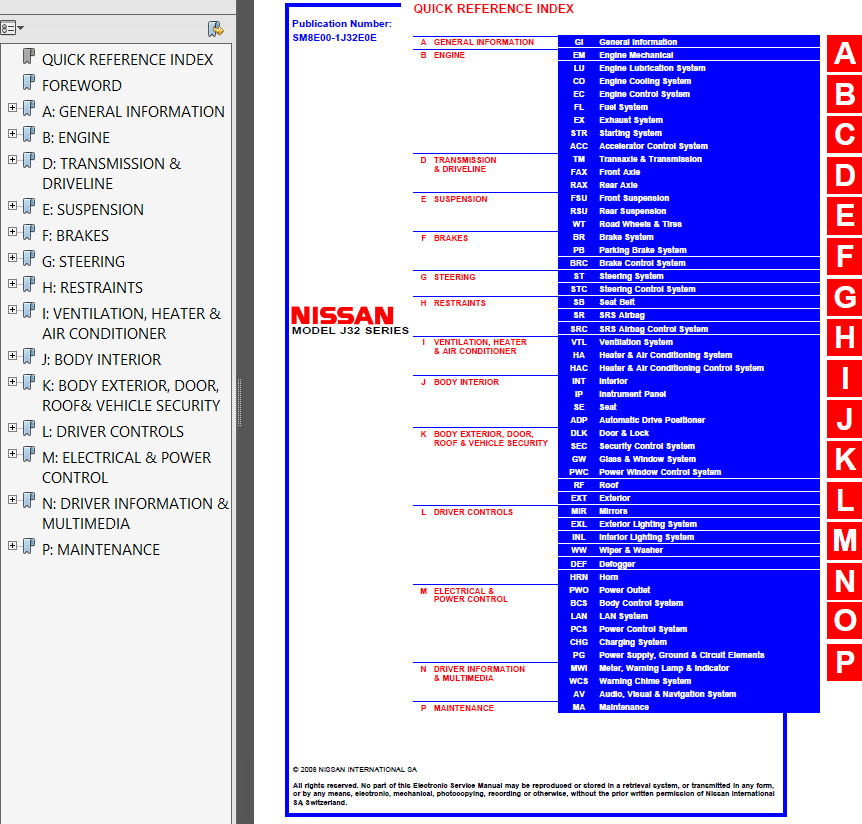862x824 pixels.
Task: Click bookmark icon beside QUICK REFERENCE INDEX
Action: [x=29, y=57]
